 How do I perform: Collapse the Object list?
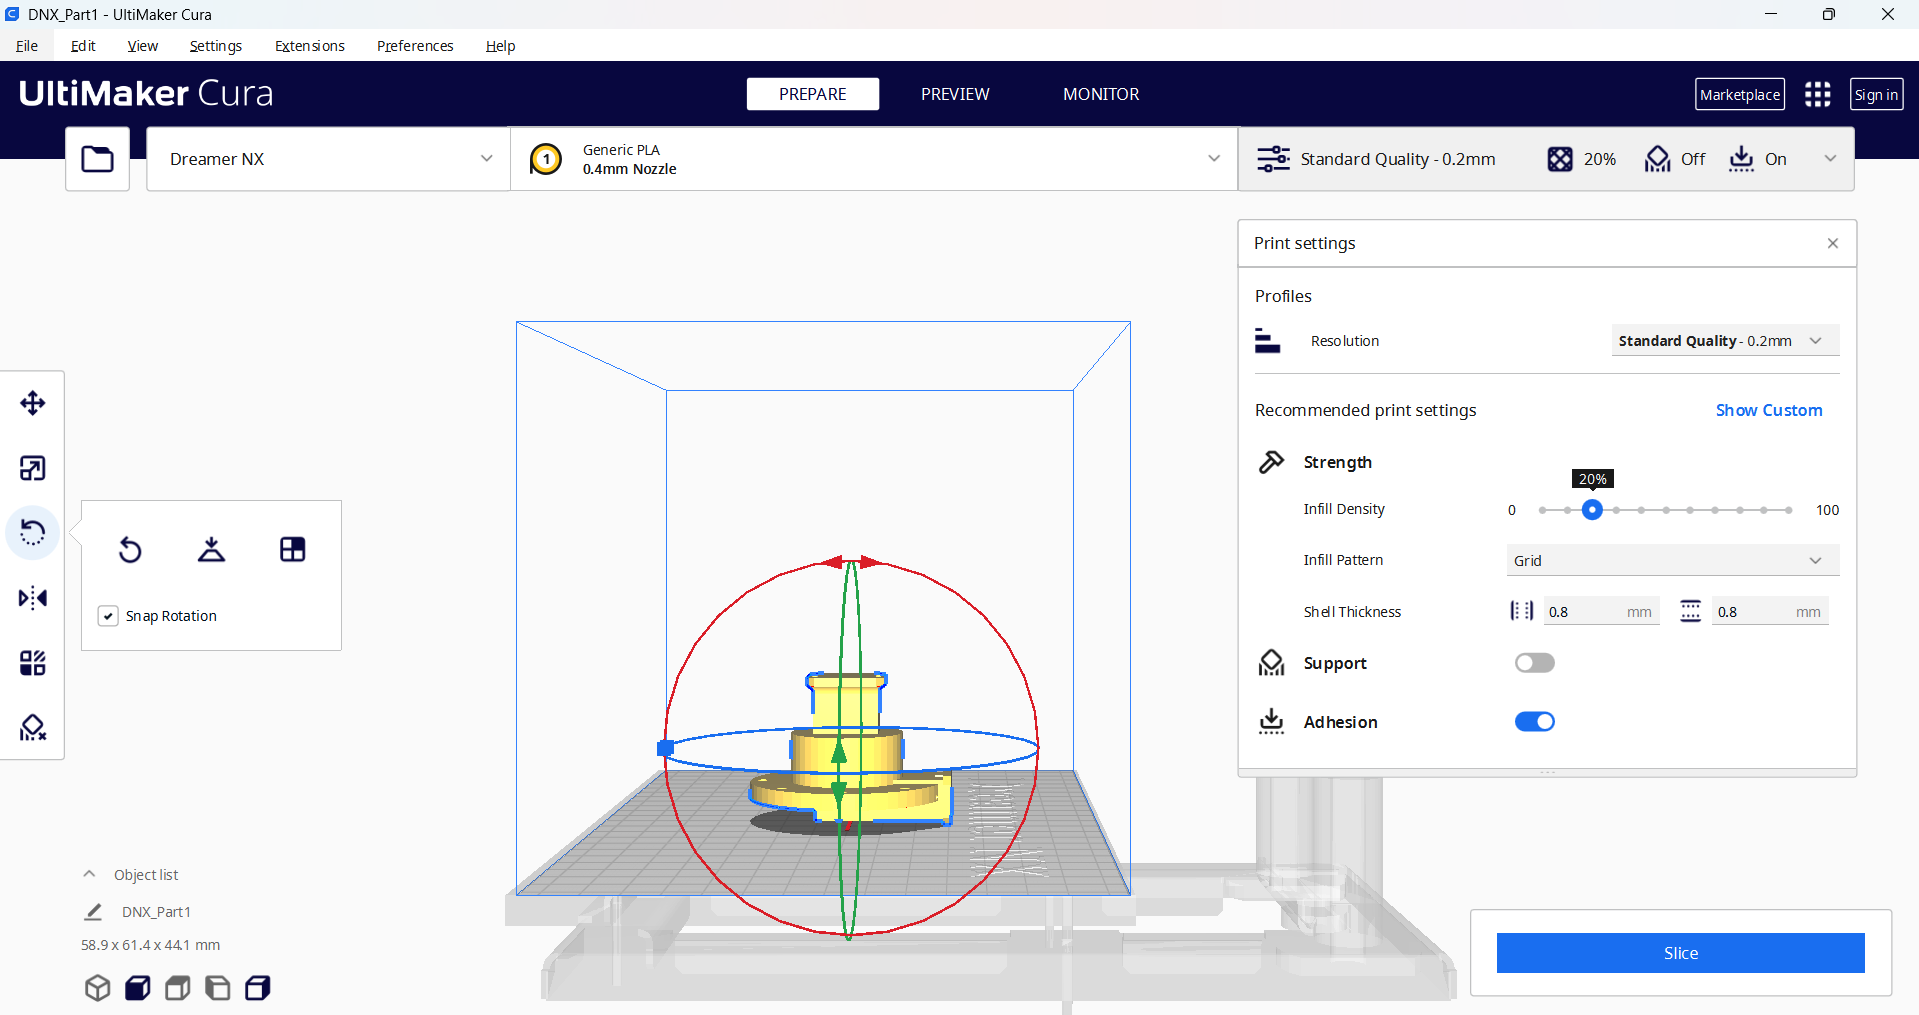(89, 874)
